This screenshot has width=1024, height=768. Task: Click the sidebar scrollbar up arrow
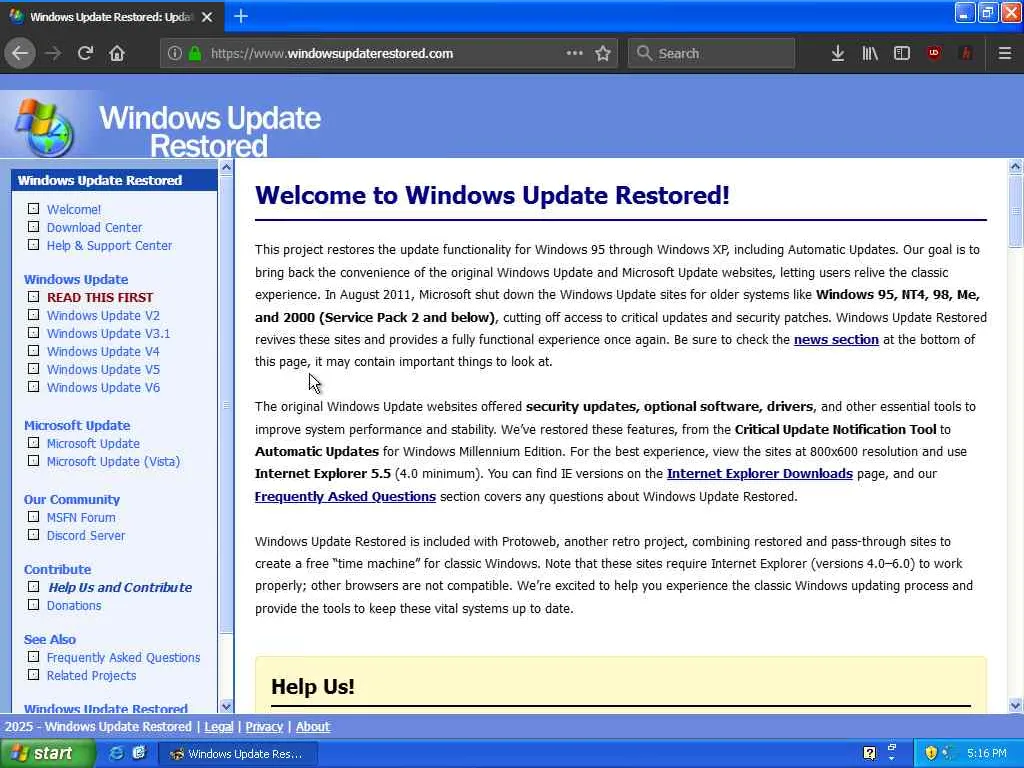click(226, 167)
